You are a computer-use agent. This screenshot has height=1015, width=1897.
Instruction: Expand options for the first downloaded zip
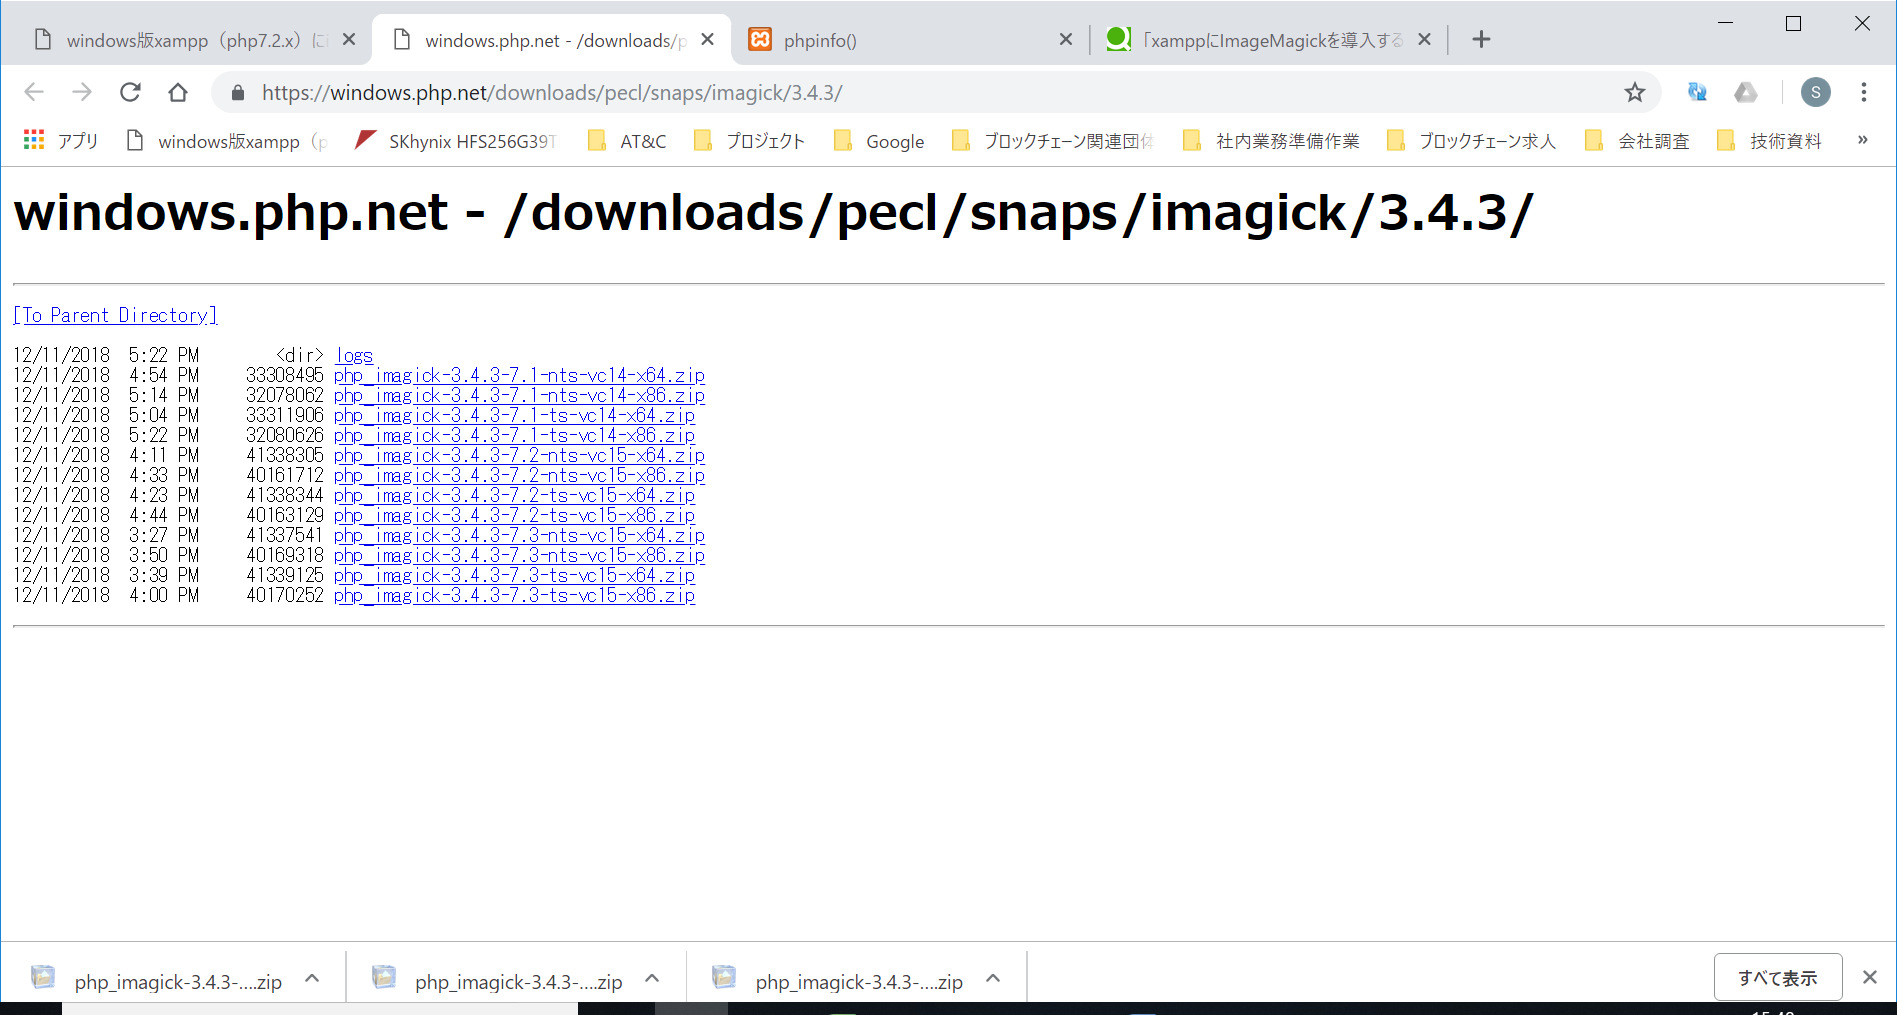310,977
